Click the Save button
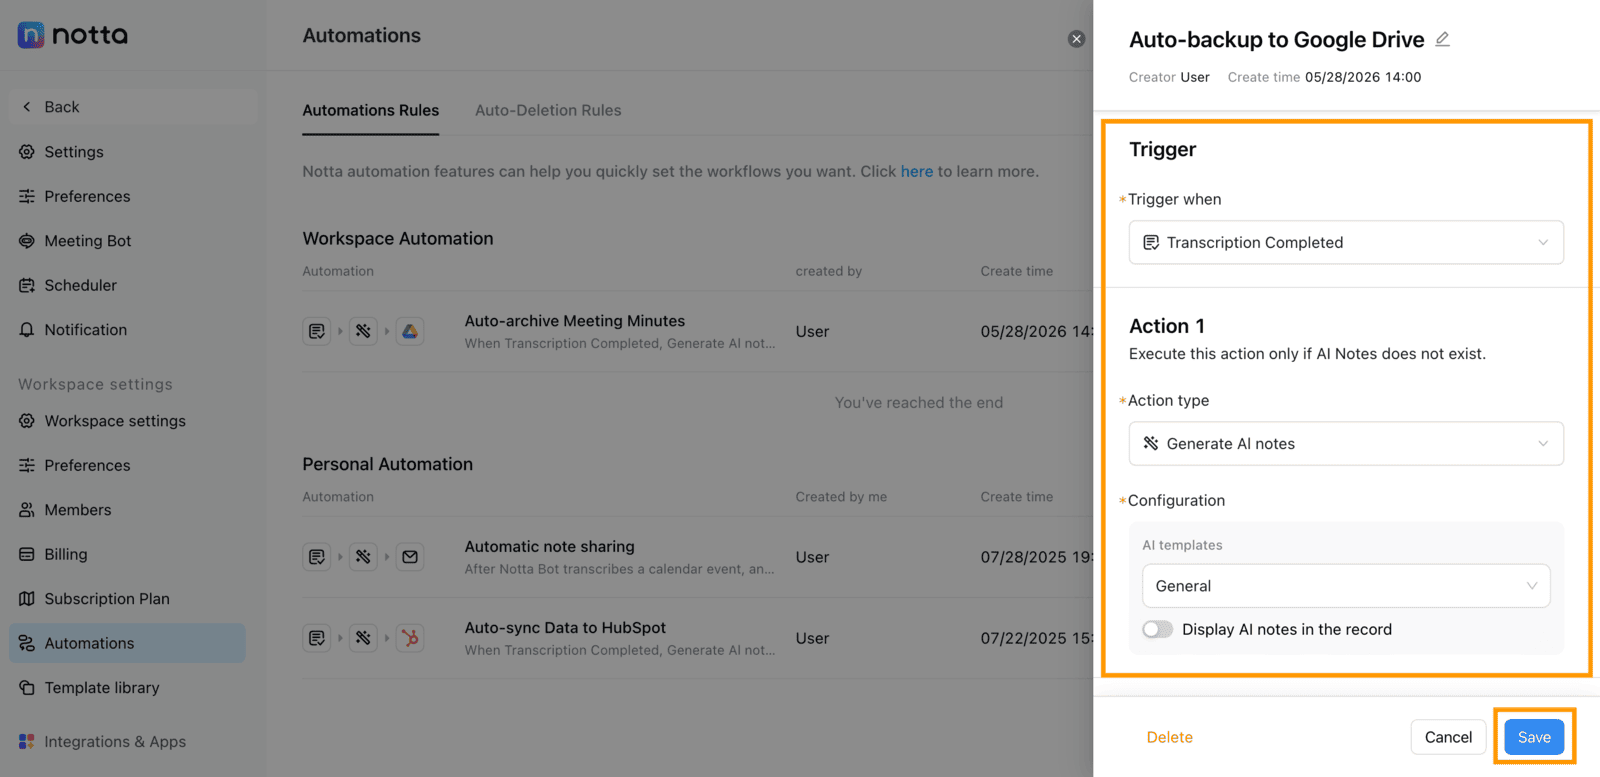Screen dimensions: 1600x777 pos(1534,737)
